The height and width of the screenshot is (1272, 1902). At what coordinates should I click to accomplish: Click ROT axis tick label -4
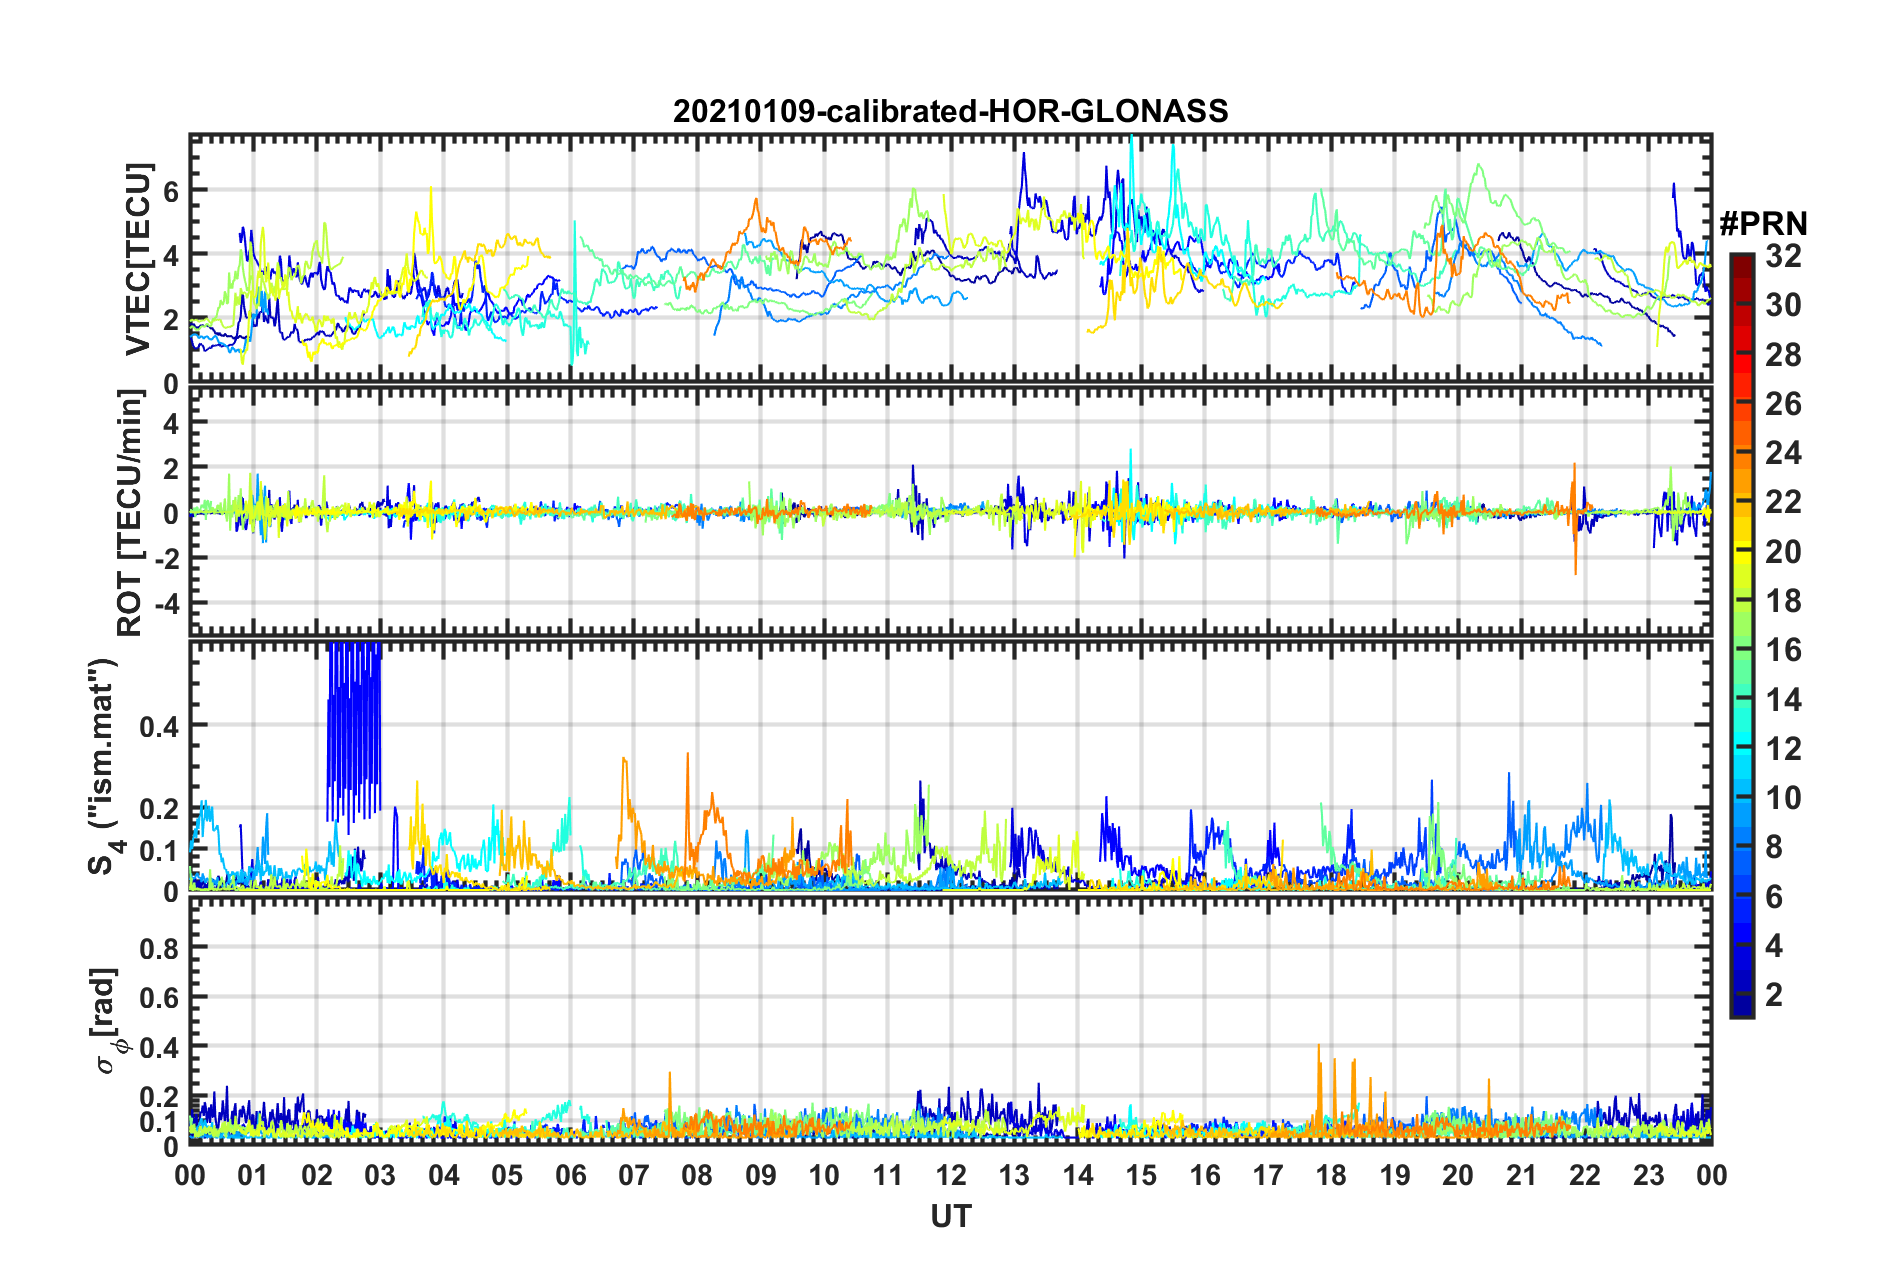click(x=166, y=604)
